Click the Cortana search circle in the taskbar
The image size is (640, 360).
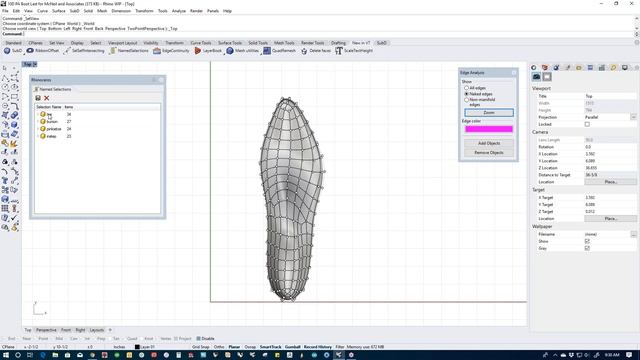(18, 355)
